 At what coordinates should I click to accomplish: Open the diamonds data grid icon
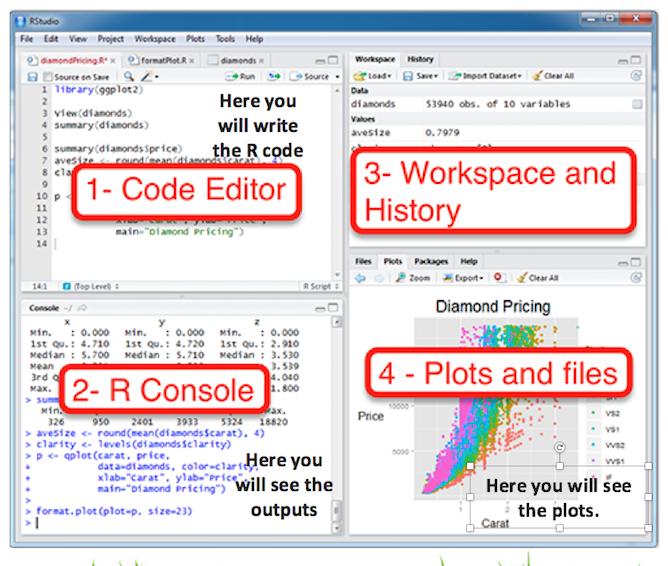click(x=637, y=104)
